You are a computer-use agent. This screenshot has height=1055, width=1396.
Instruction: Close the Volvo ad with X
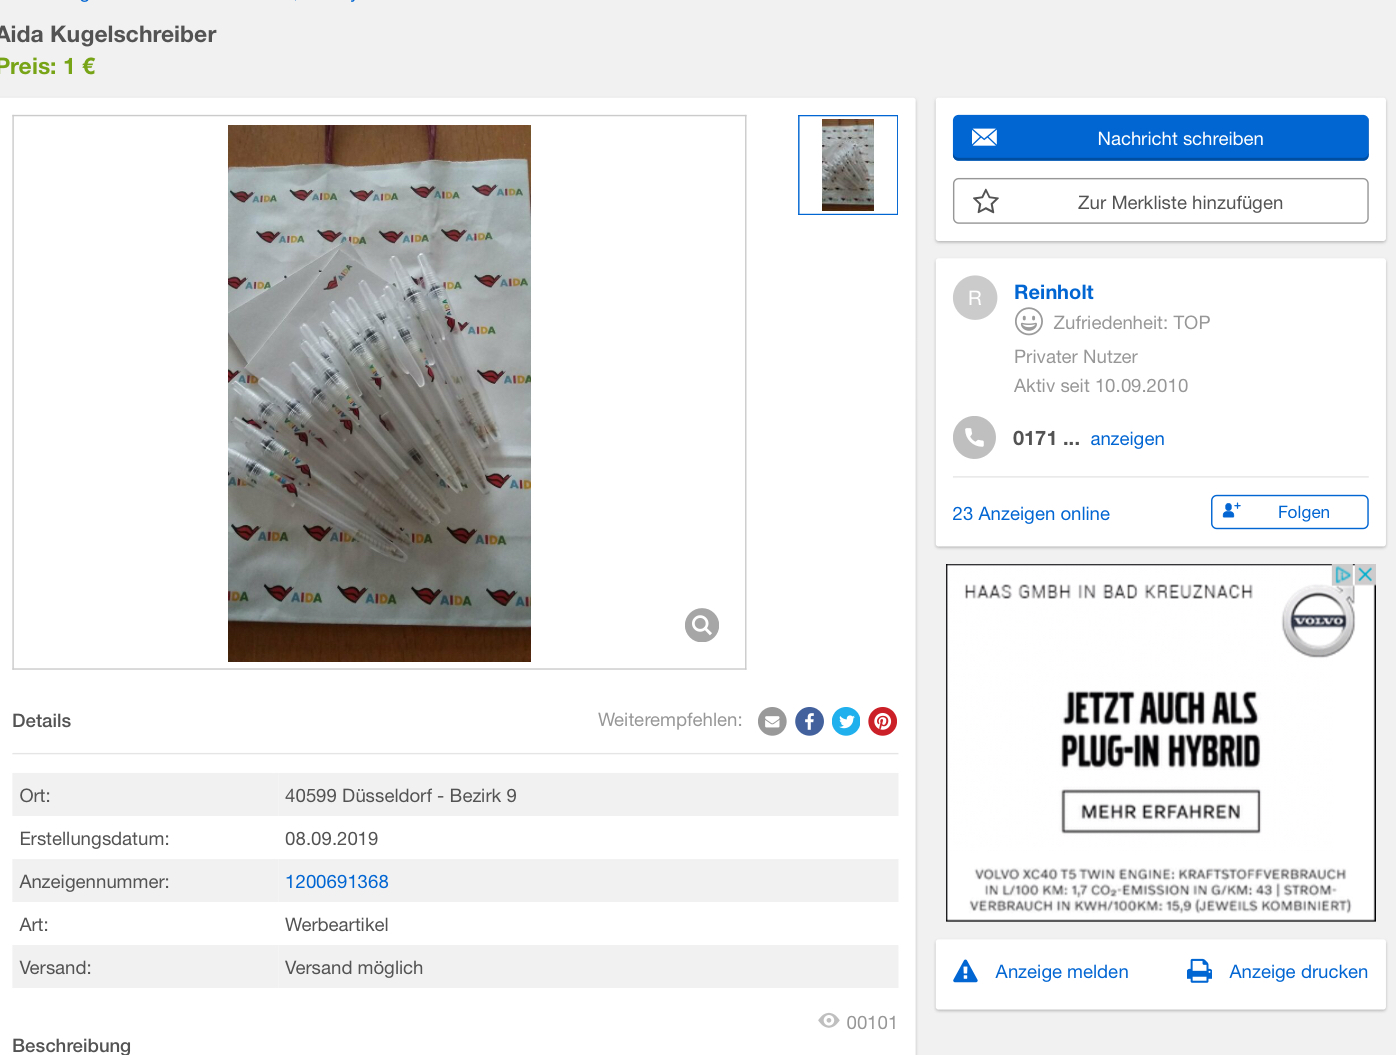click(x=1365, y=574)
